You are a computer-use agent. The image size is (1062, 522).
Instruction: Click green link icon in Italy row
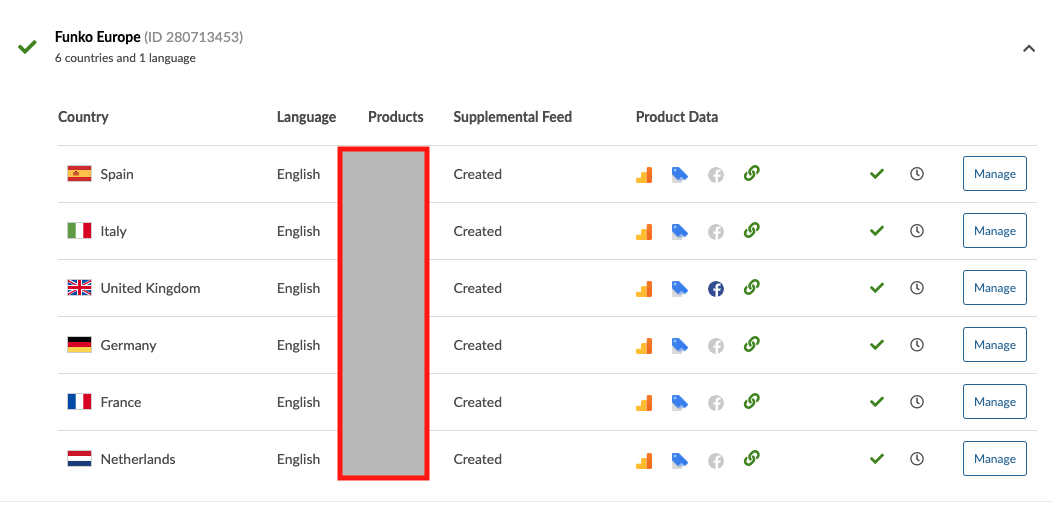coord(752,231)
